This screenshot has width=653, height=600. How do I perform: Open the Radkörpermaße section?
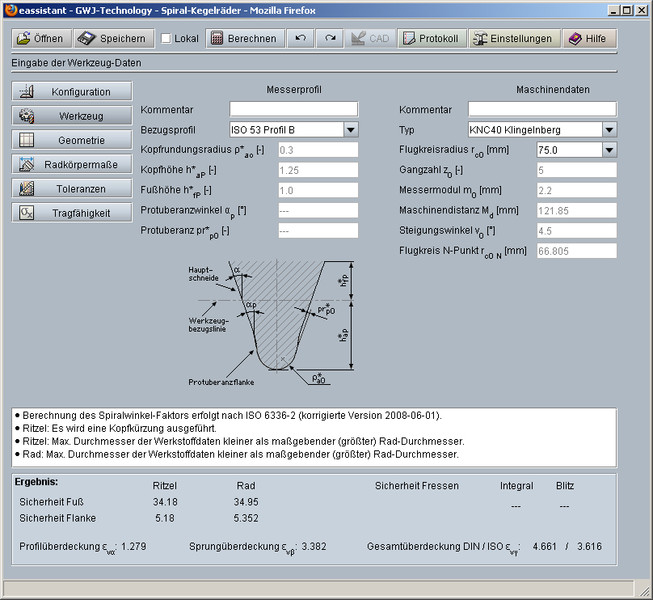coord(73,164)
